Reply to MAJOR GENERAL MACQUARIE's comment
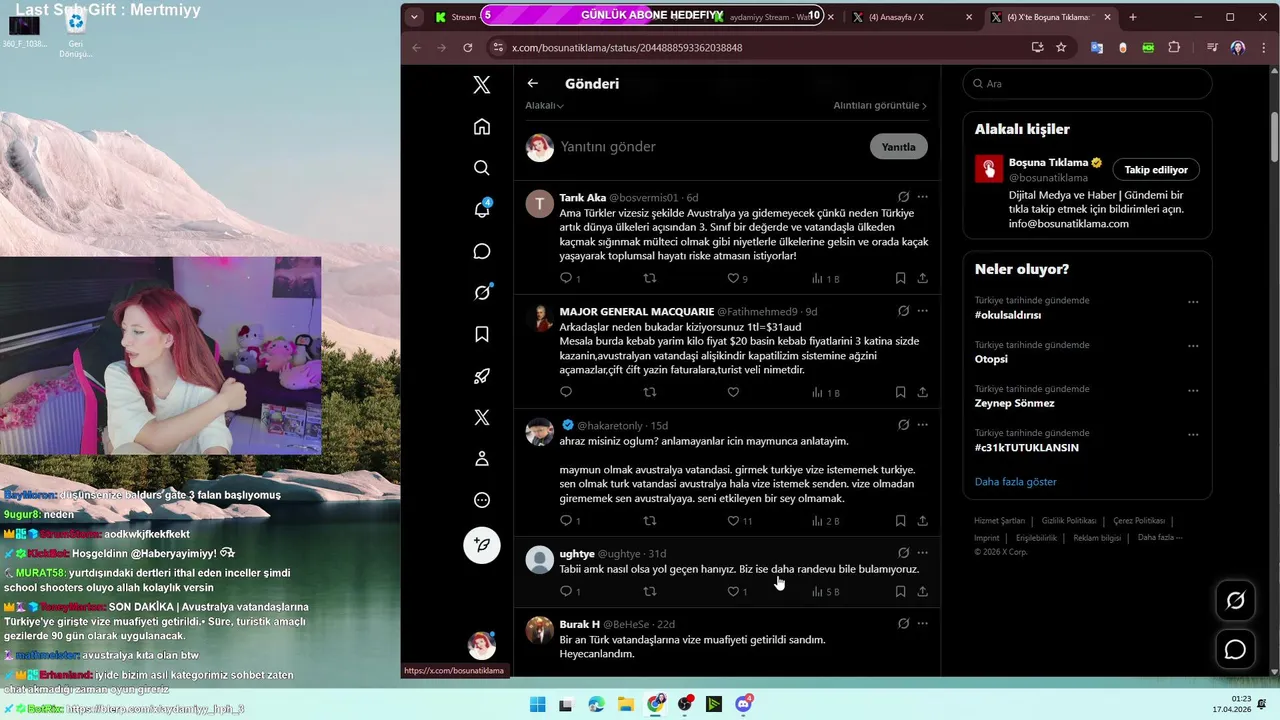This screenshot has width=1280, height=720. (566, 392)
